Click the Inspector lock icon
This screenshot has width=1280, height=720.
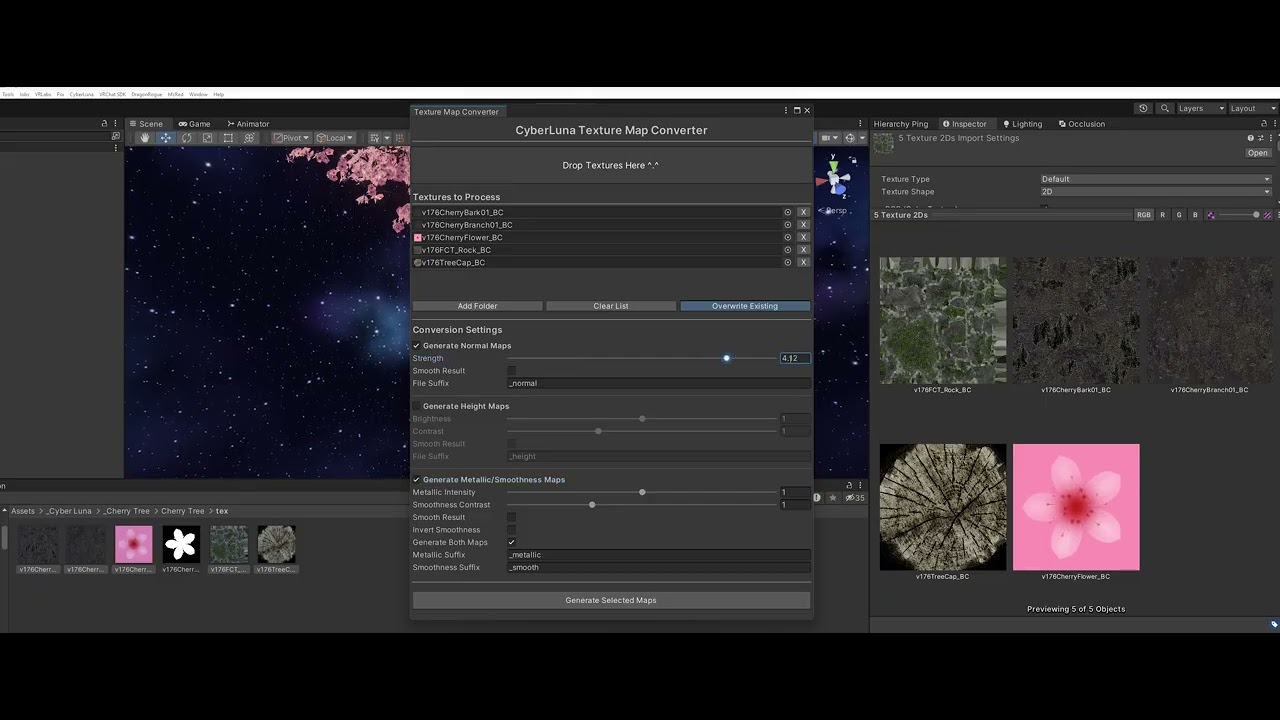click(1264, 124)
